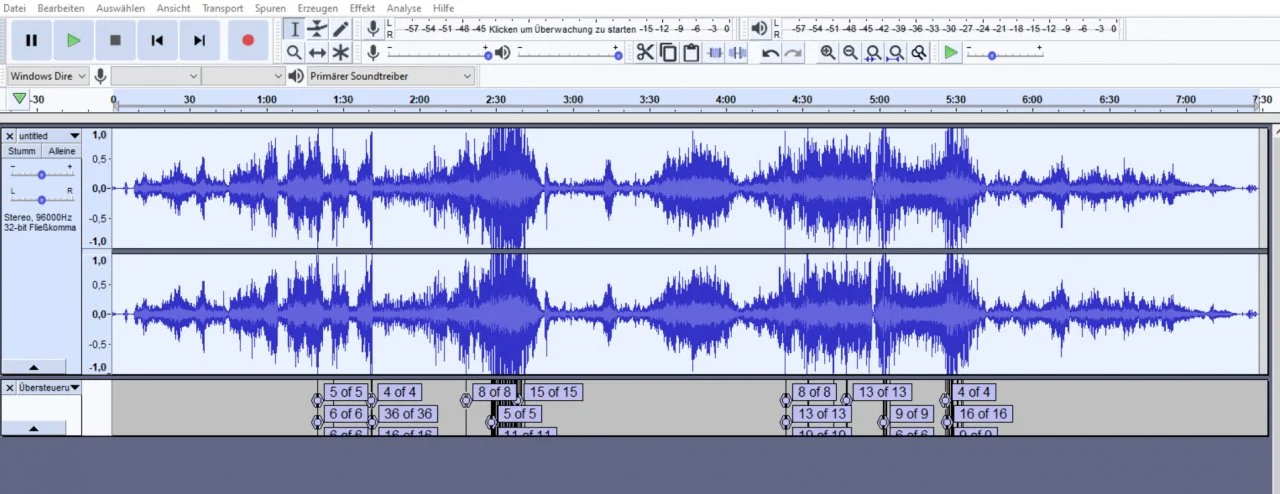Start playback with the green Play button
The height and width of the screenshot is (494, 1280).
click(73, 40)
